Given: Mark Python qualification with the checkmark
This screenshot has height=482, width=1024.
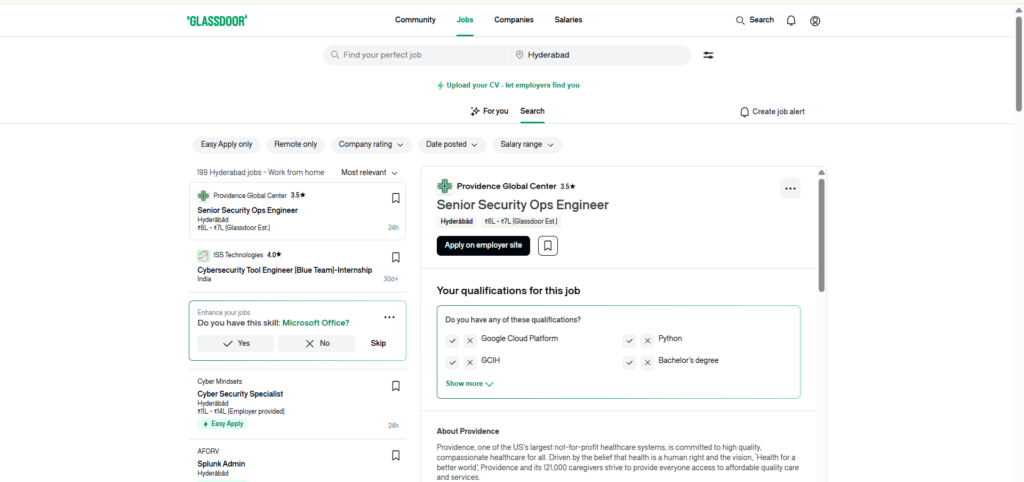Looking at the screenshot, I should (629, 340).
